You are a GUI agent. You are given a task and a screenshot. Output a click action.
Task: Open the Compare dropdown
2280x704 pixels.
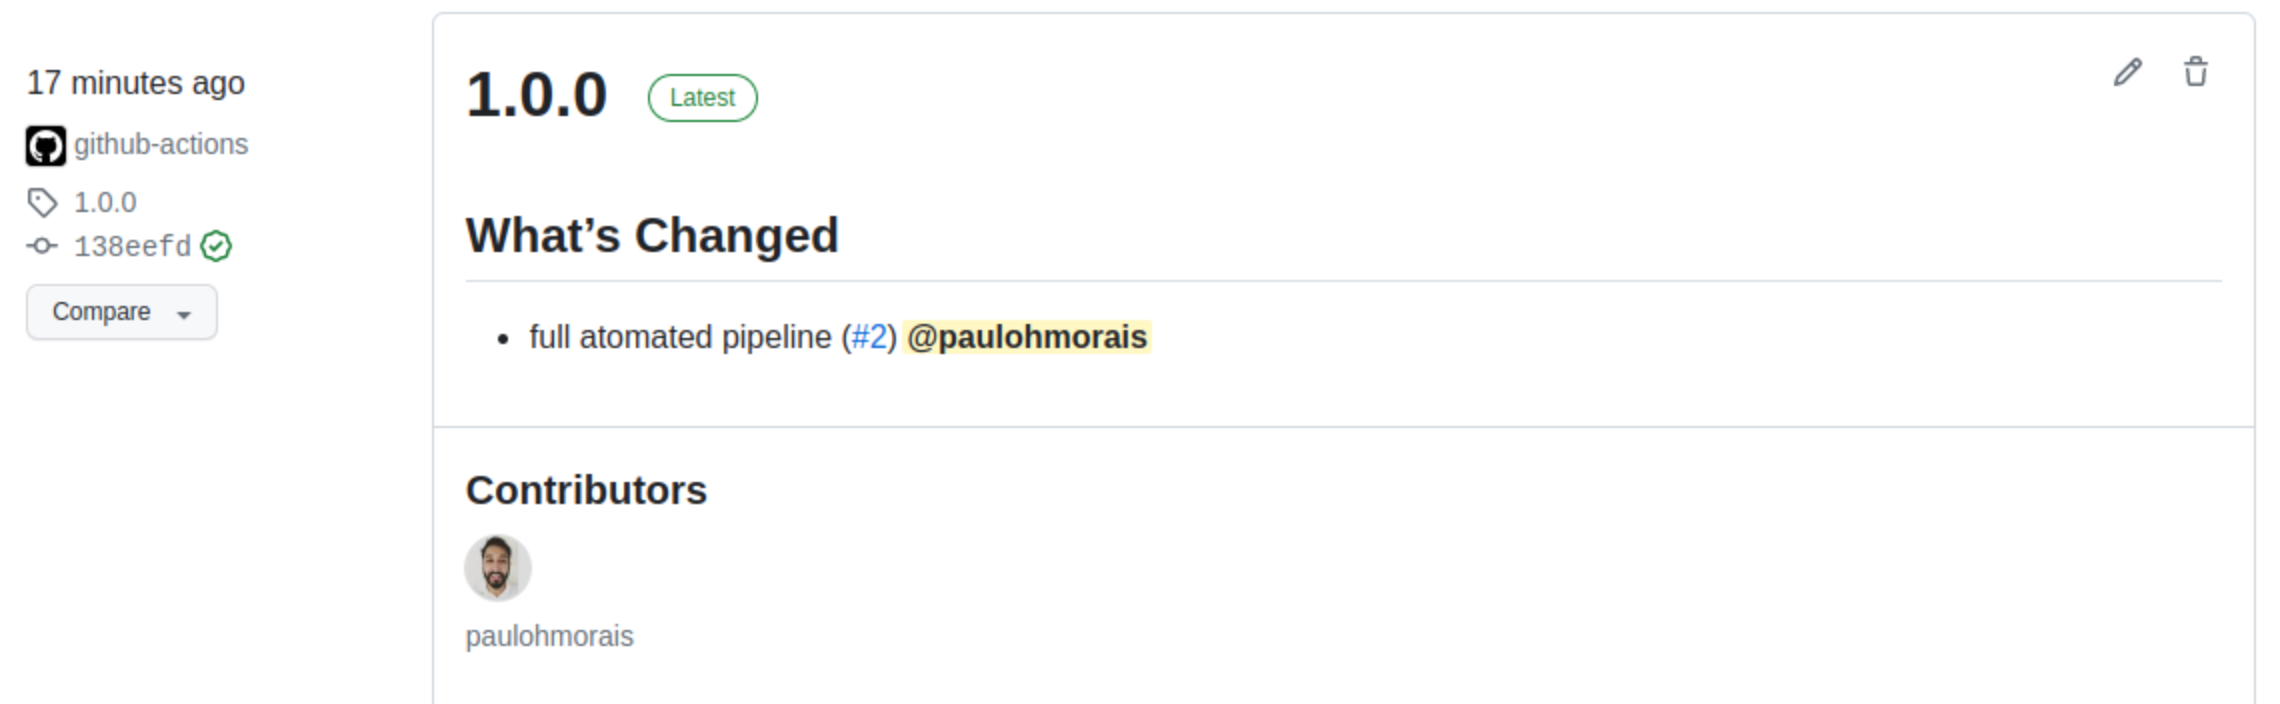pyautogui.click(x=121, y=312)
